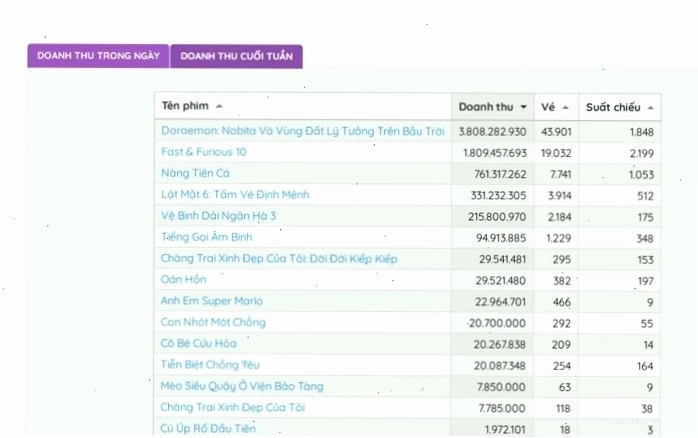Select ticket count 19.032
Viewport: 698px width, 438px height.
(556, 154)
